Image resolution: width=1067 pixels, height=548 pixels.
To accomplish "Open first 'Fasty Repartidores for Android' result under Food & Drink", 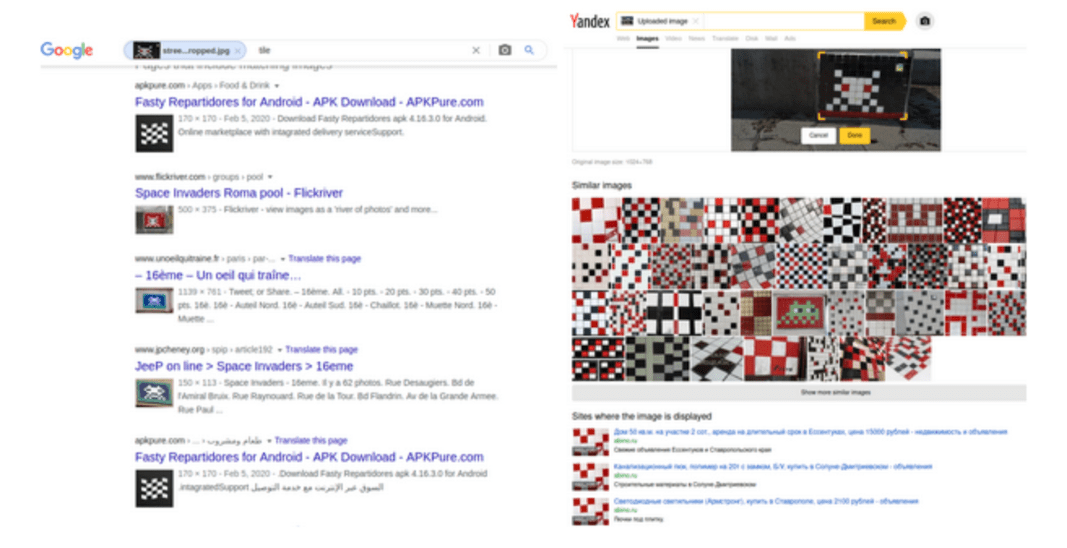I will [x=309, y=102].
